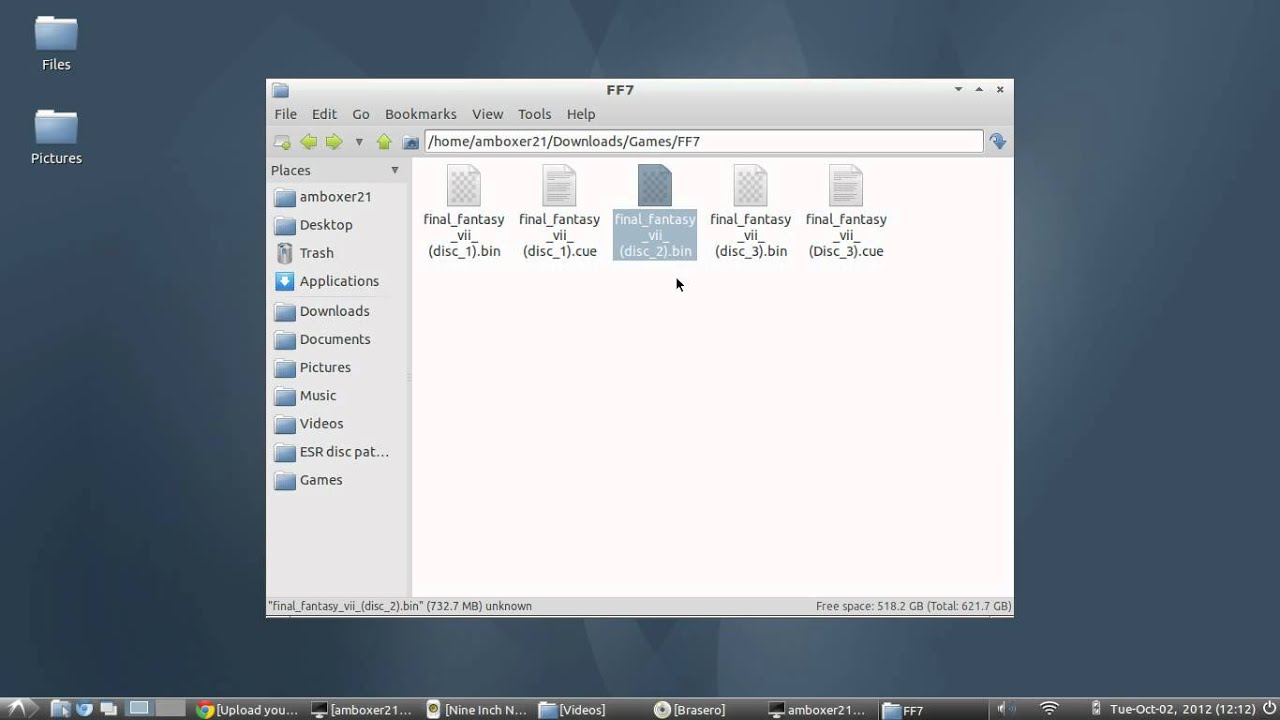Click the path location field
1280x720 pixels.
coord(704,141)
